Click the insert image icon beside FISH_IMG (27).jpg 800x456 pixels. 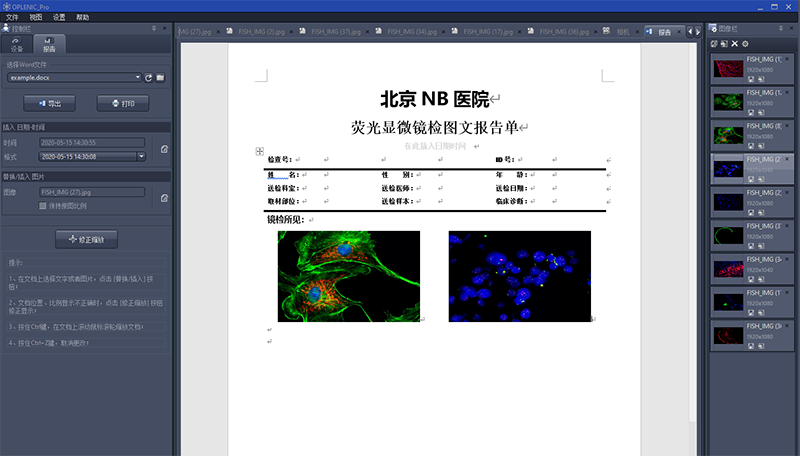tap(164, 198)
